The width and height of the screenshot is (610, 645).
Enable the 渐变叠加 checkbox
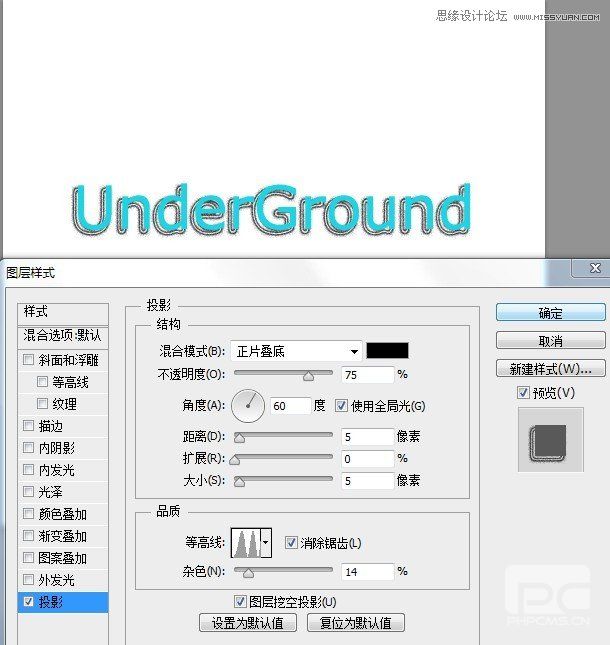pos(28,536)
